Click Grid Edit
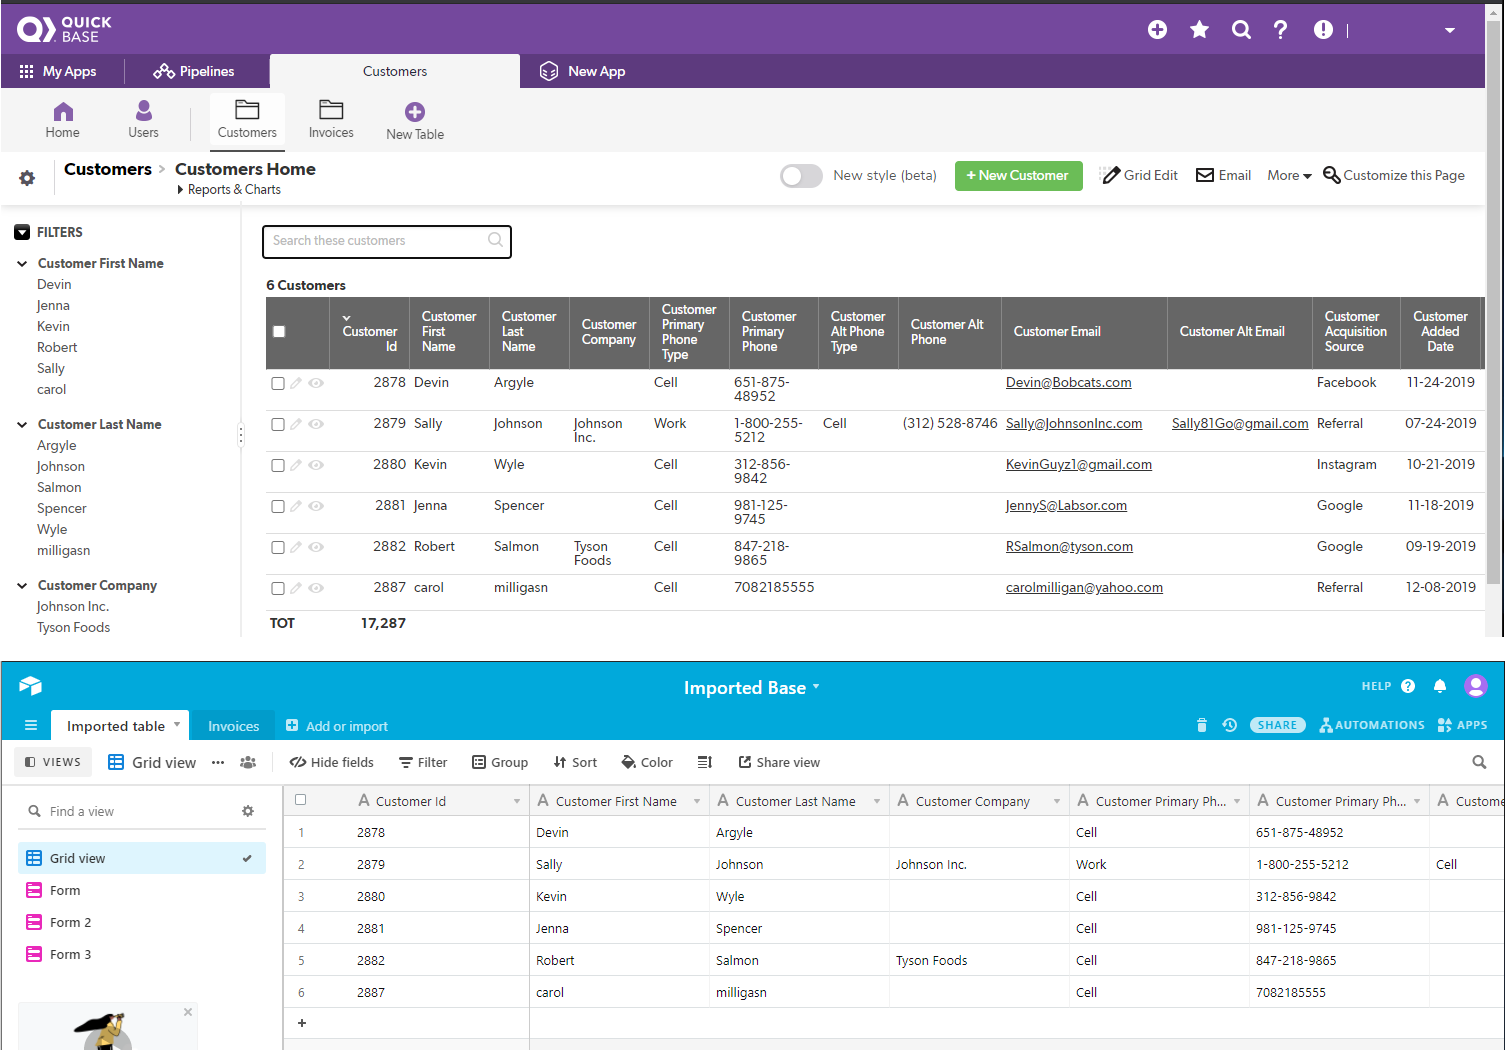1505x1050 pixels. [1139, 176]
